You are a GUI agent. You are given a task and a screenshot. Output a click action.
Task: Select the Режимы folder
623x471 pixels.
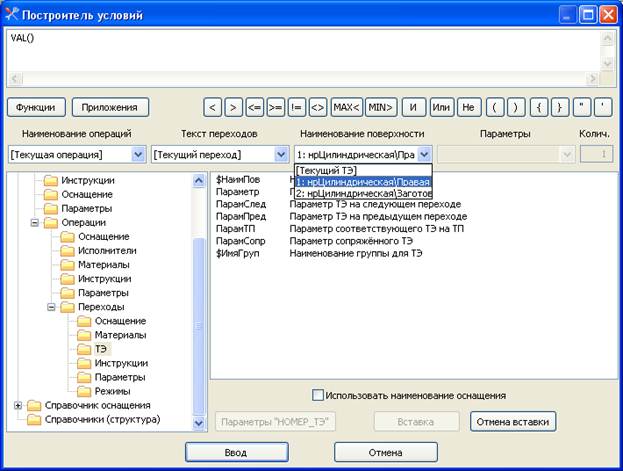pos(112,391)
